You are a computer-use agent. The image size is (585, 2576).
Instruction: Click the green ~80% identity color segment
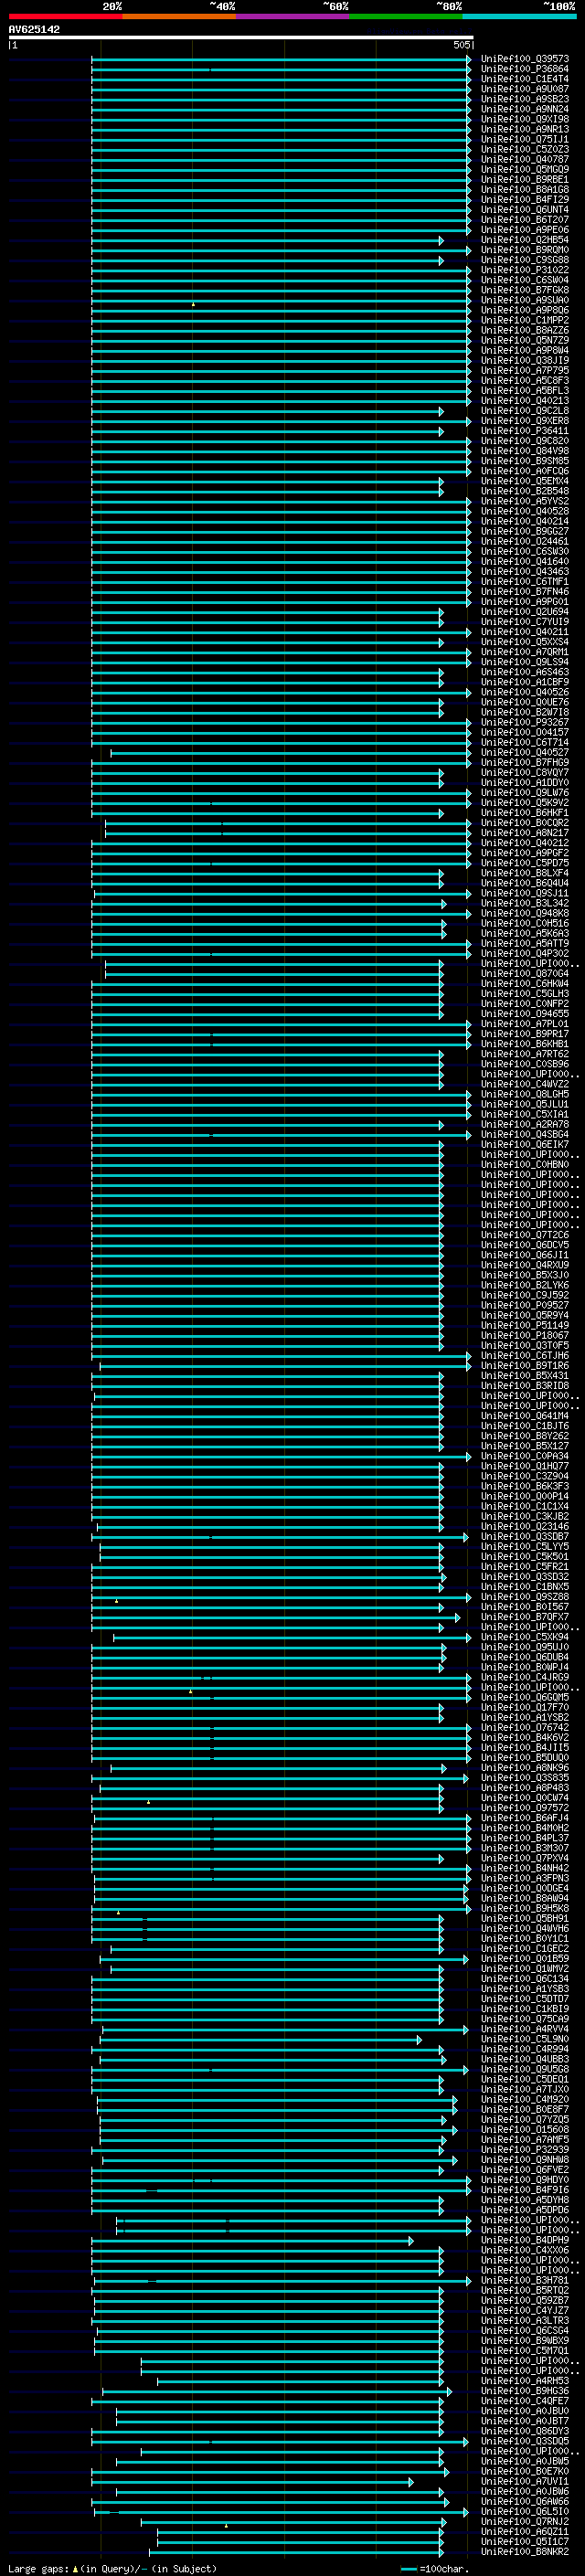coord(406,16)
